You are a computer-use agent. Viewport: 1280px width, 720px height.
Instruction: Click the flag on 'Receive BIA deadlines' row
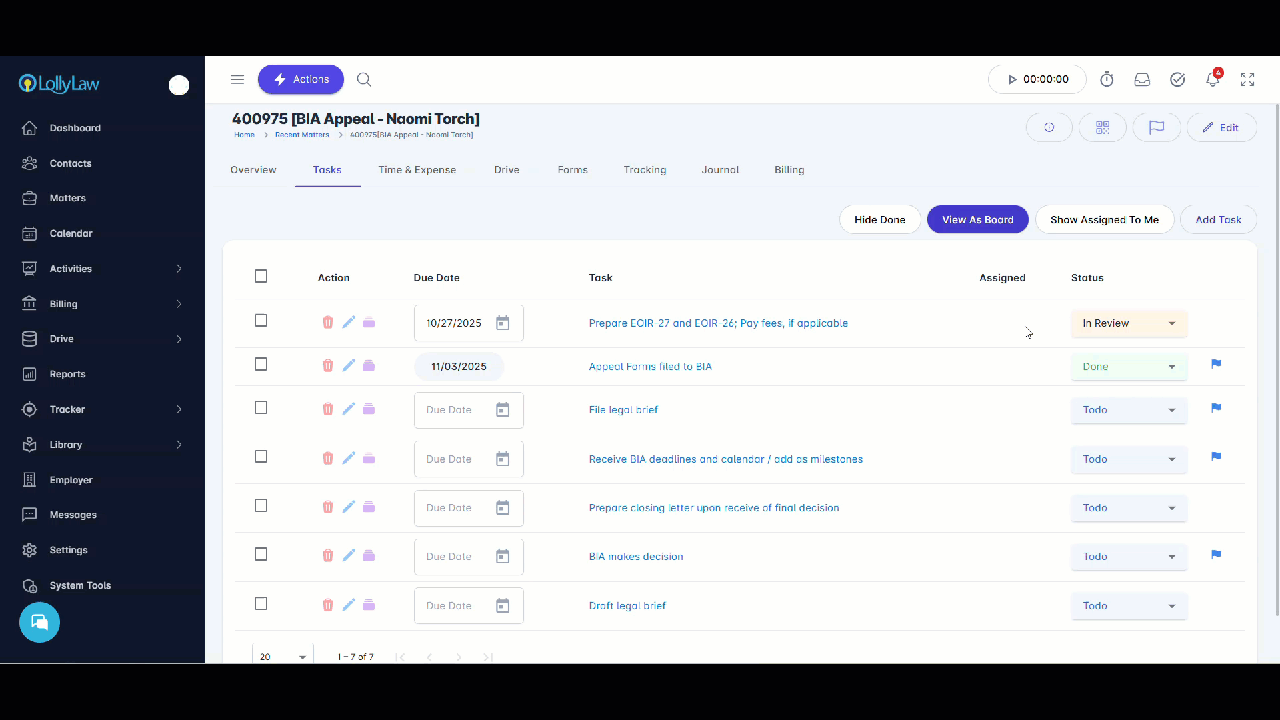click(1216, 457)
